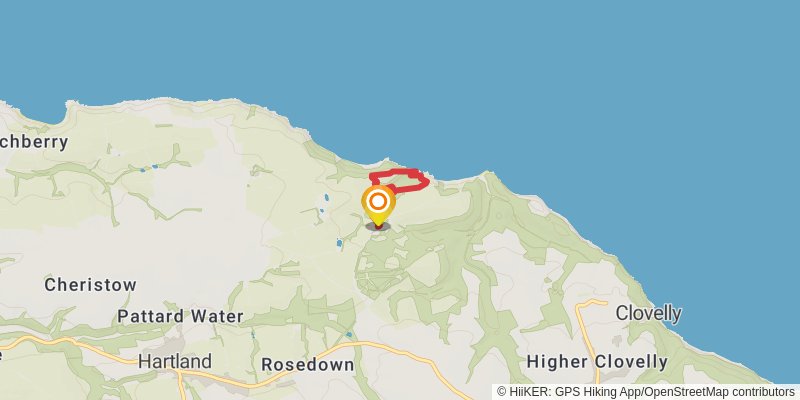Click the Clovelly town label
The image size is (800, 400).
click(648, 313)
